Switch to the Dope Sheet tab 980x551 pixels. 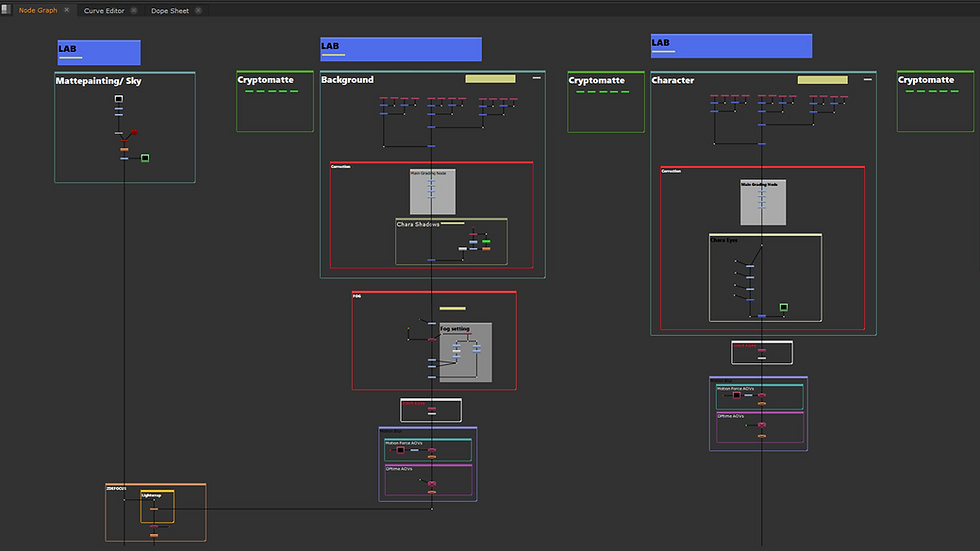tap(169, 11)
